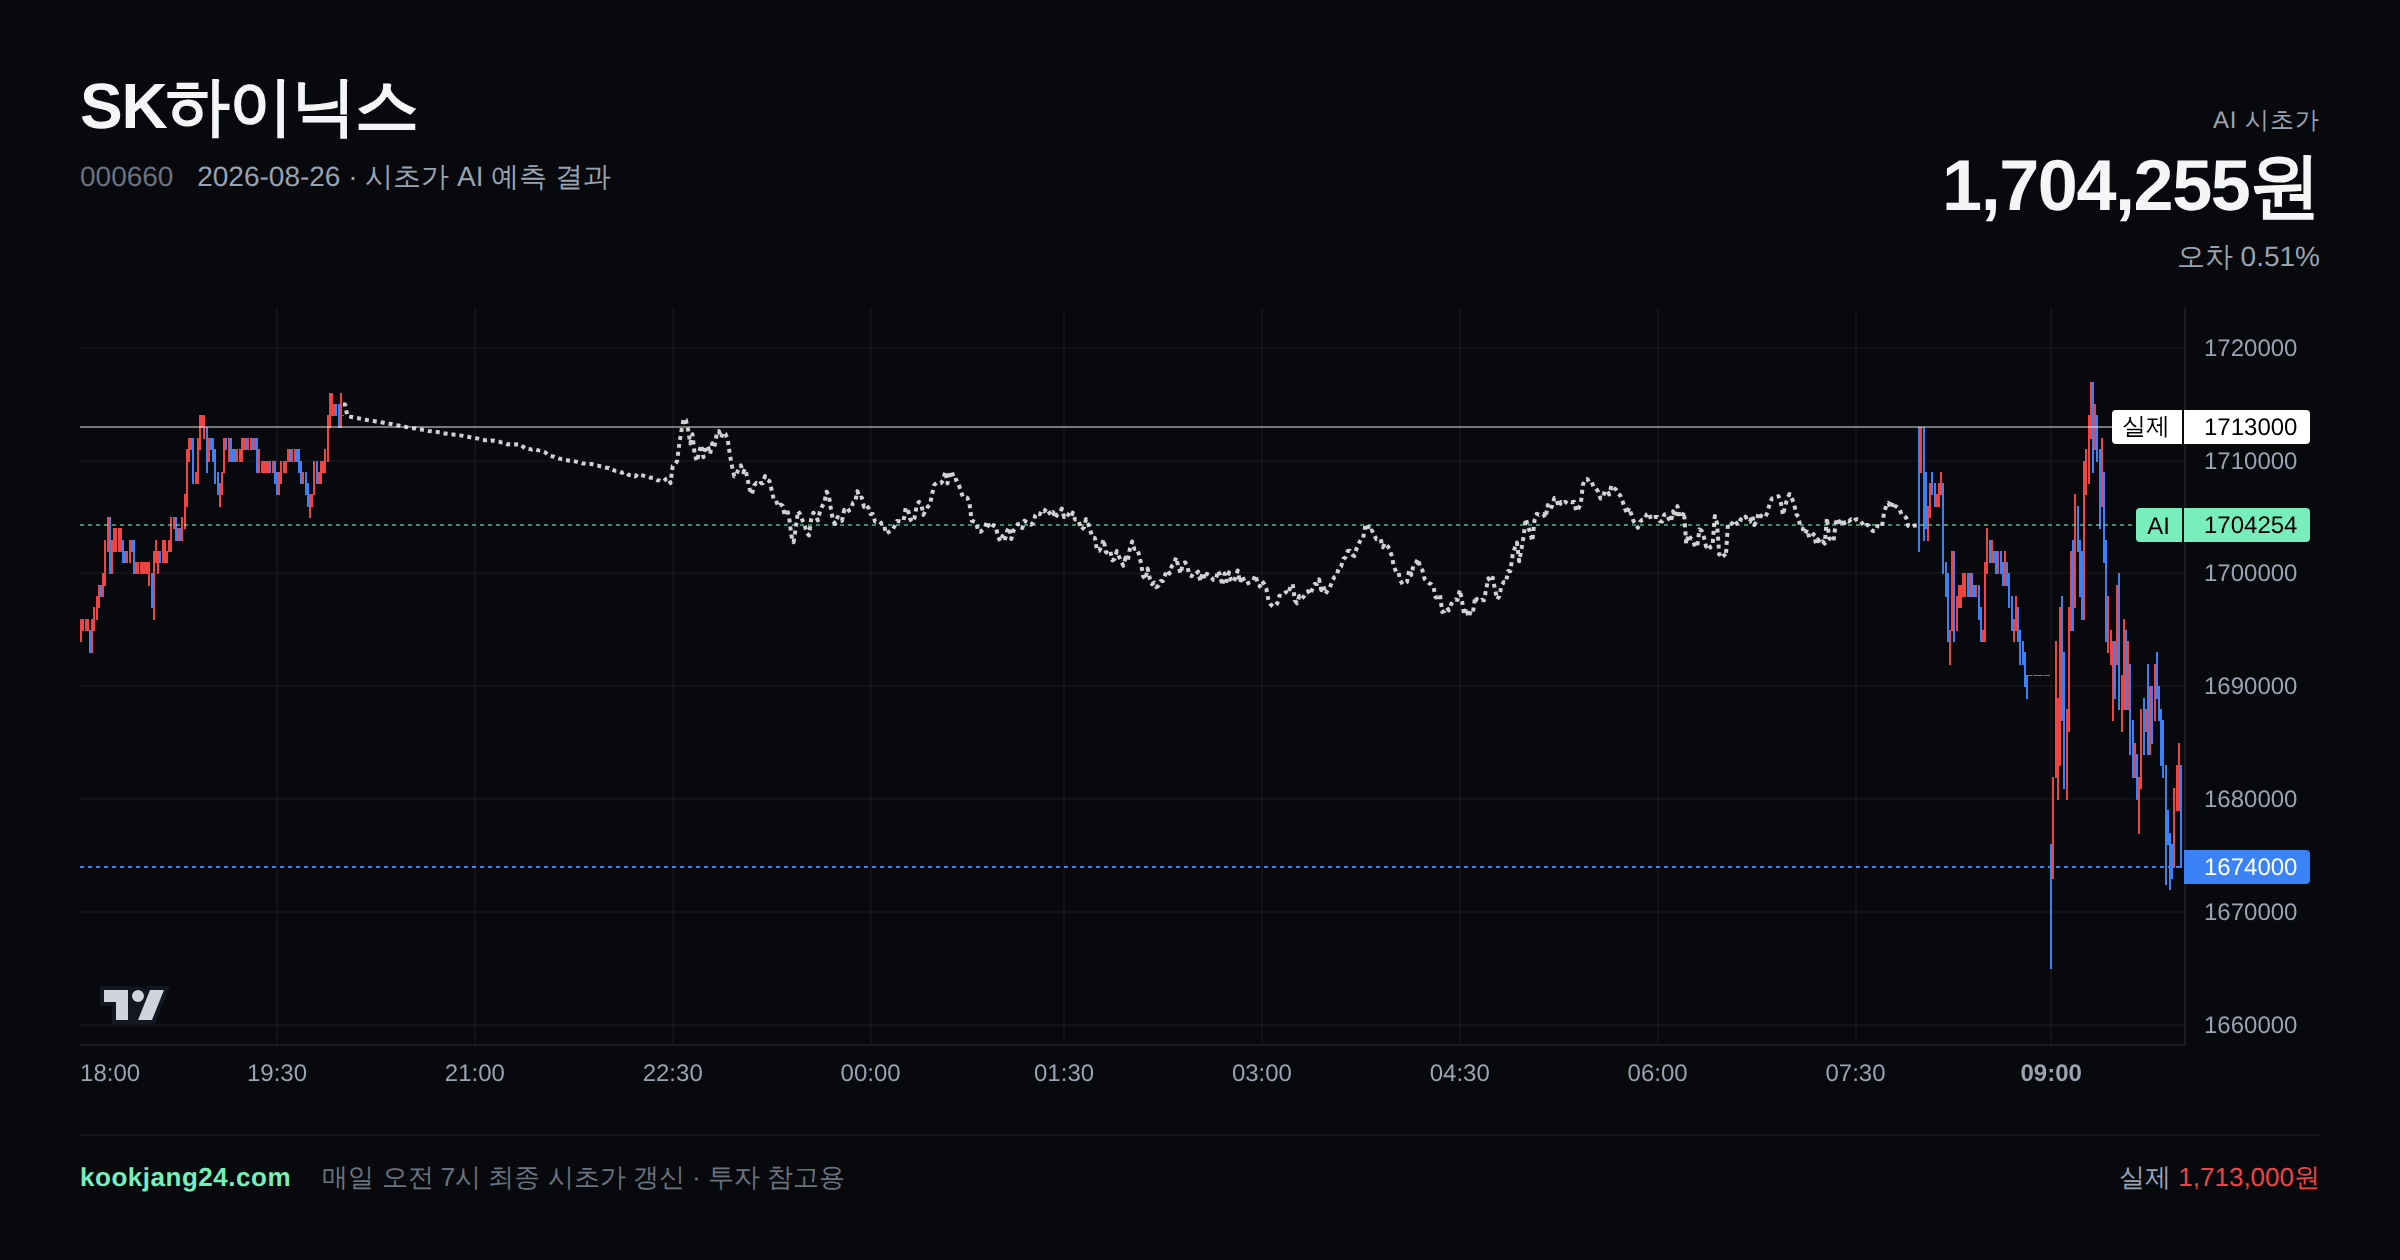2400x1260 pixels.
Task: Click the 22:30 time axis label
Action: pos(673,1073)
